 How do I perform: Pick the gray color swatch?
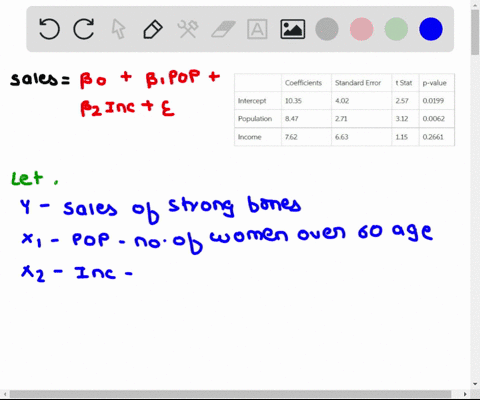coord(327,29)
